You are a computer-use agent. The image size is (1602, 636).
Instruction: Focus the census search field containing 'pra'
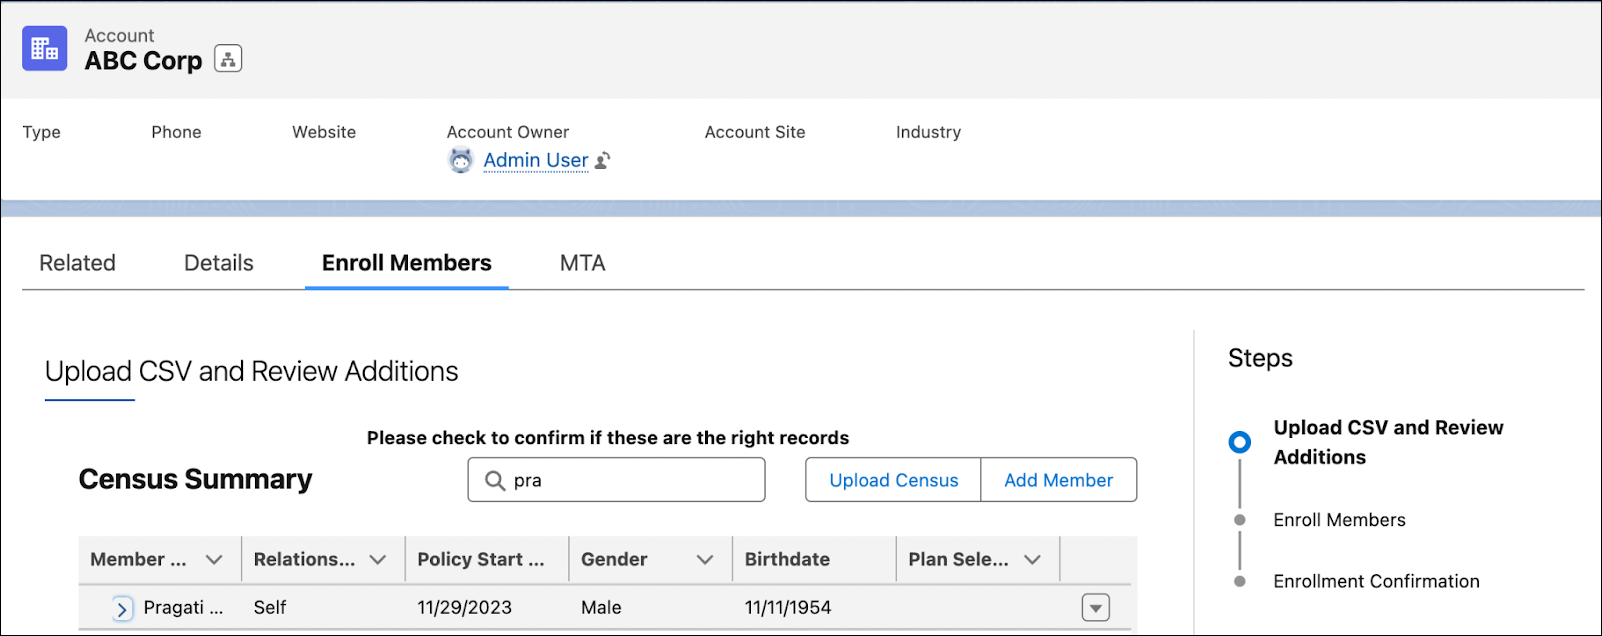click(616, 480)
